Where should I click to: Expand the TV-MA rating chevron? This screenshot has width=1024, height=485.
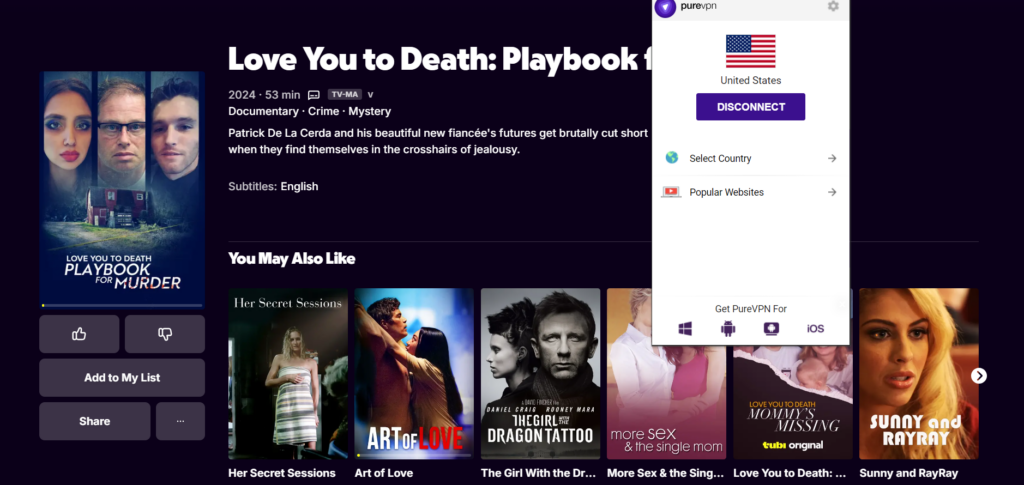pos(370,95)
